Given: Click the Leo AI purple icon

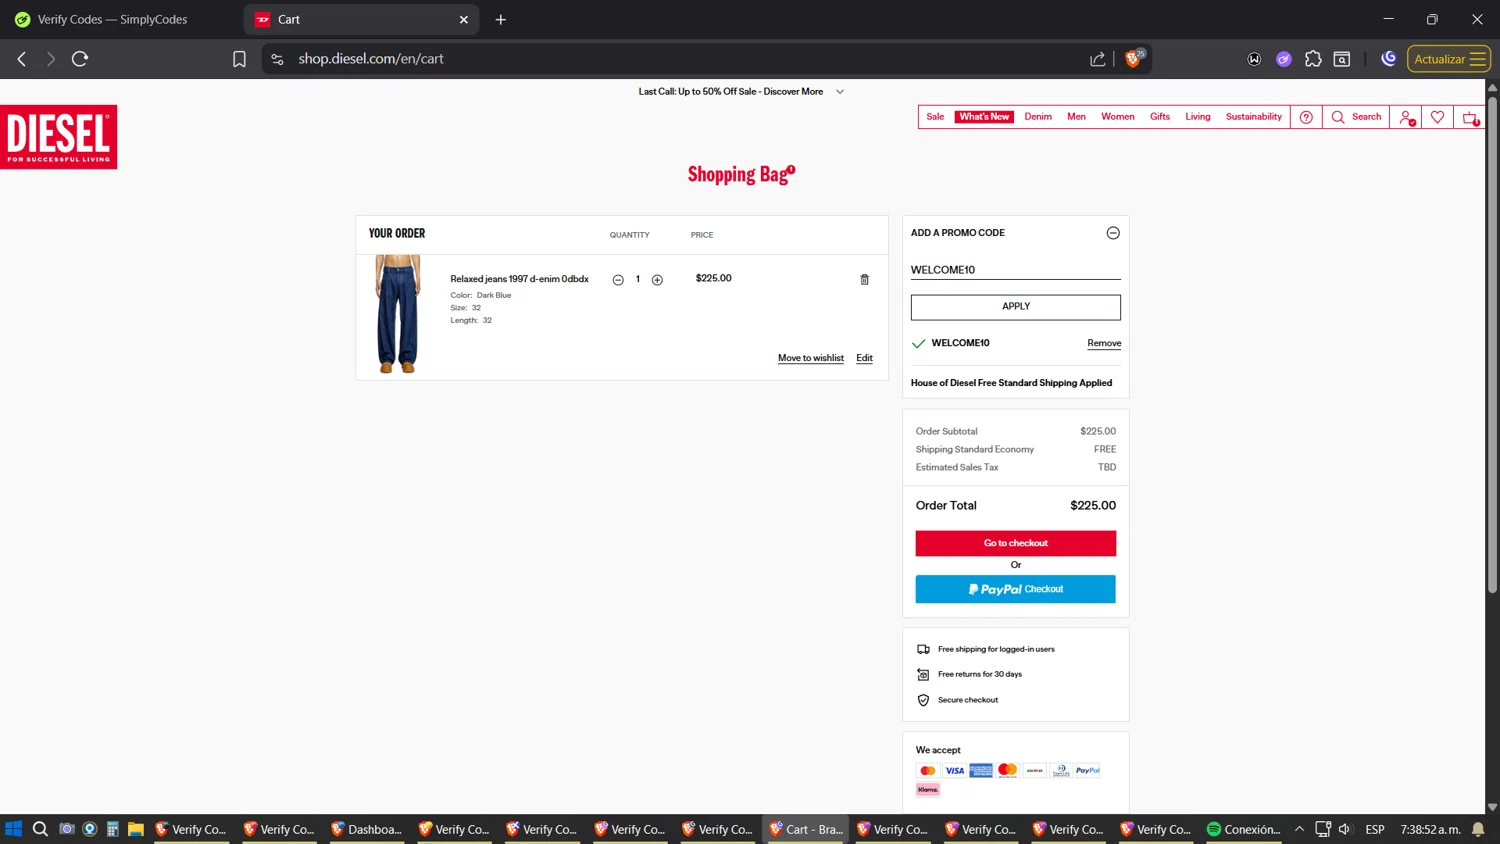Looking at the screenshot, I should coord(1284,59).
